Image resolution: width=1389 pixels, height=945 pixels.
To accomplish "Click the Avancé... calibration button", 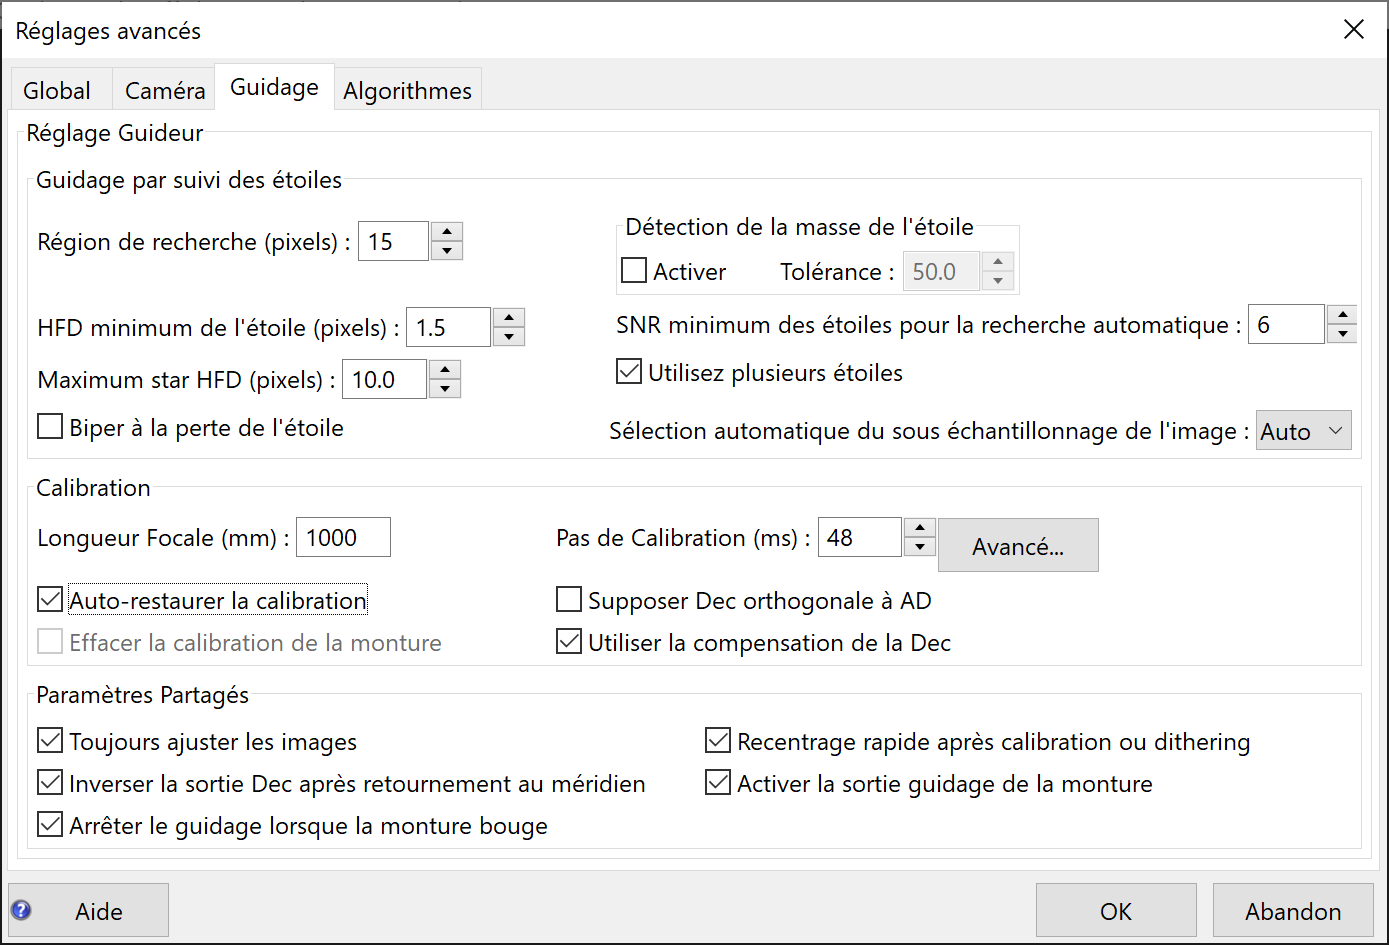I will point(1018,546).
